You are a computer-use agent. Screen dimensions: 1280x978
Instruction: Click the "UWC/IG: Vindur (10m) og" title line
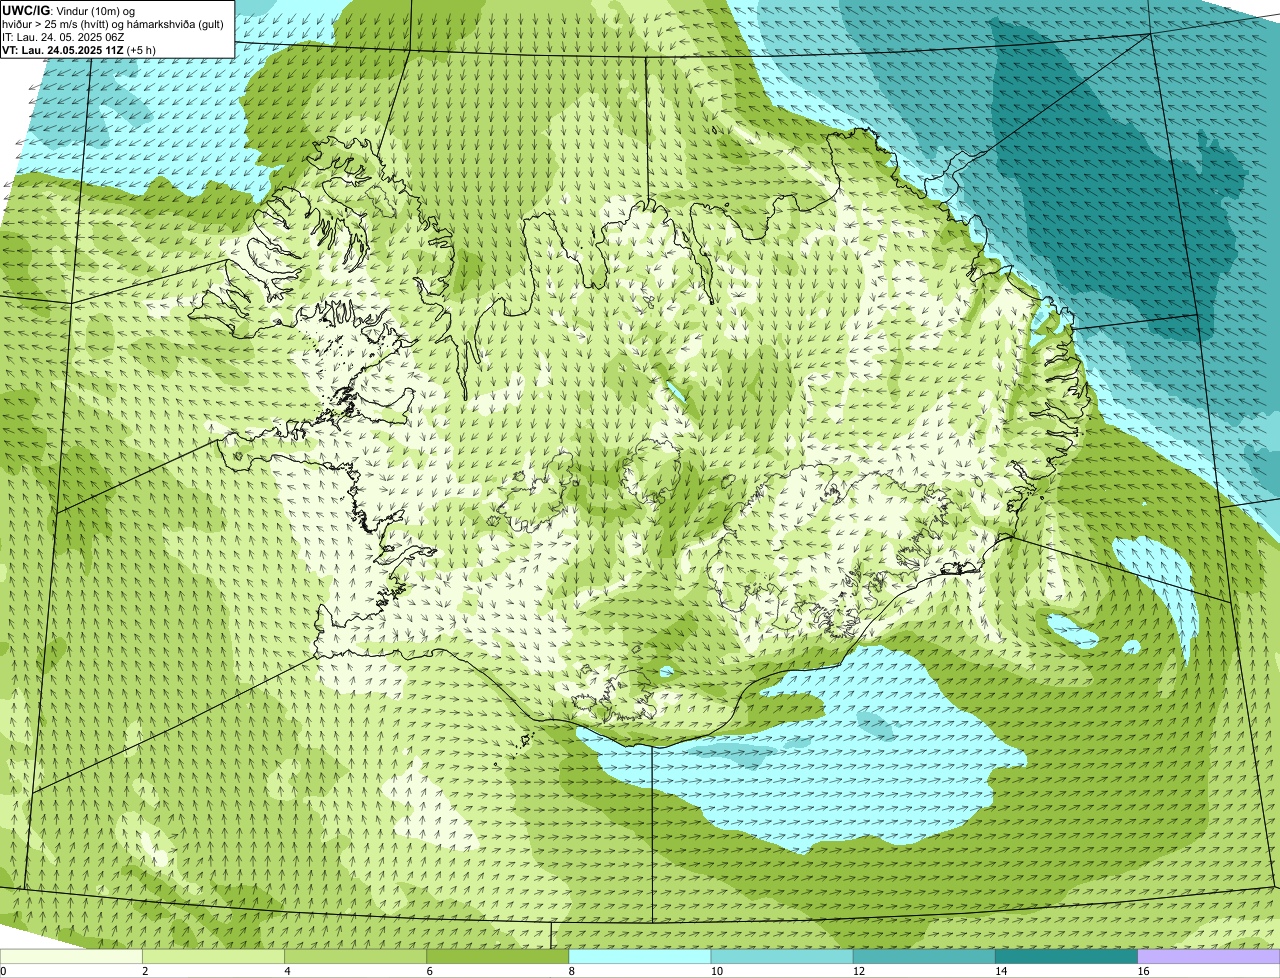[x=68, y=10]
